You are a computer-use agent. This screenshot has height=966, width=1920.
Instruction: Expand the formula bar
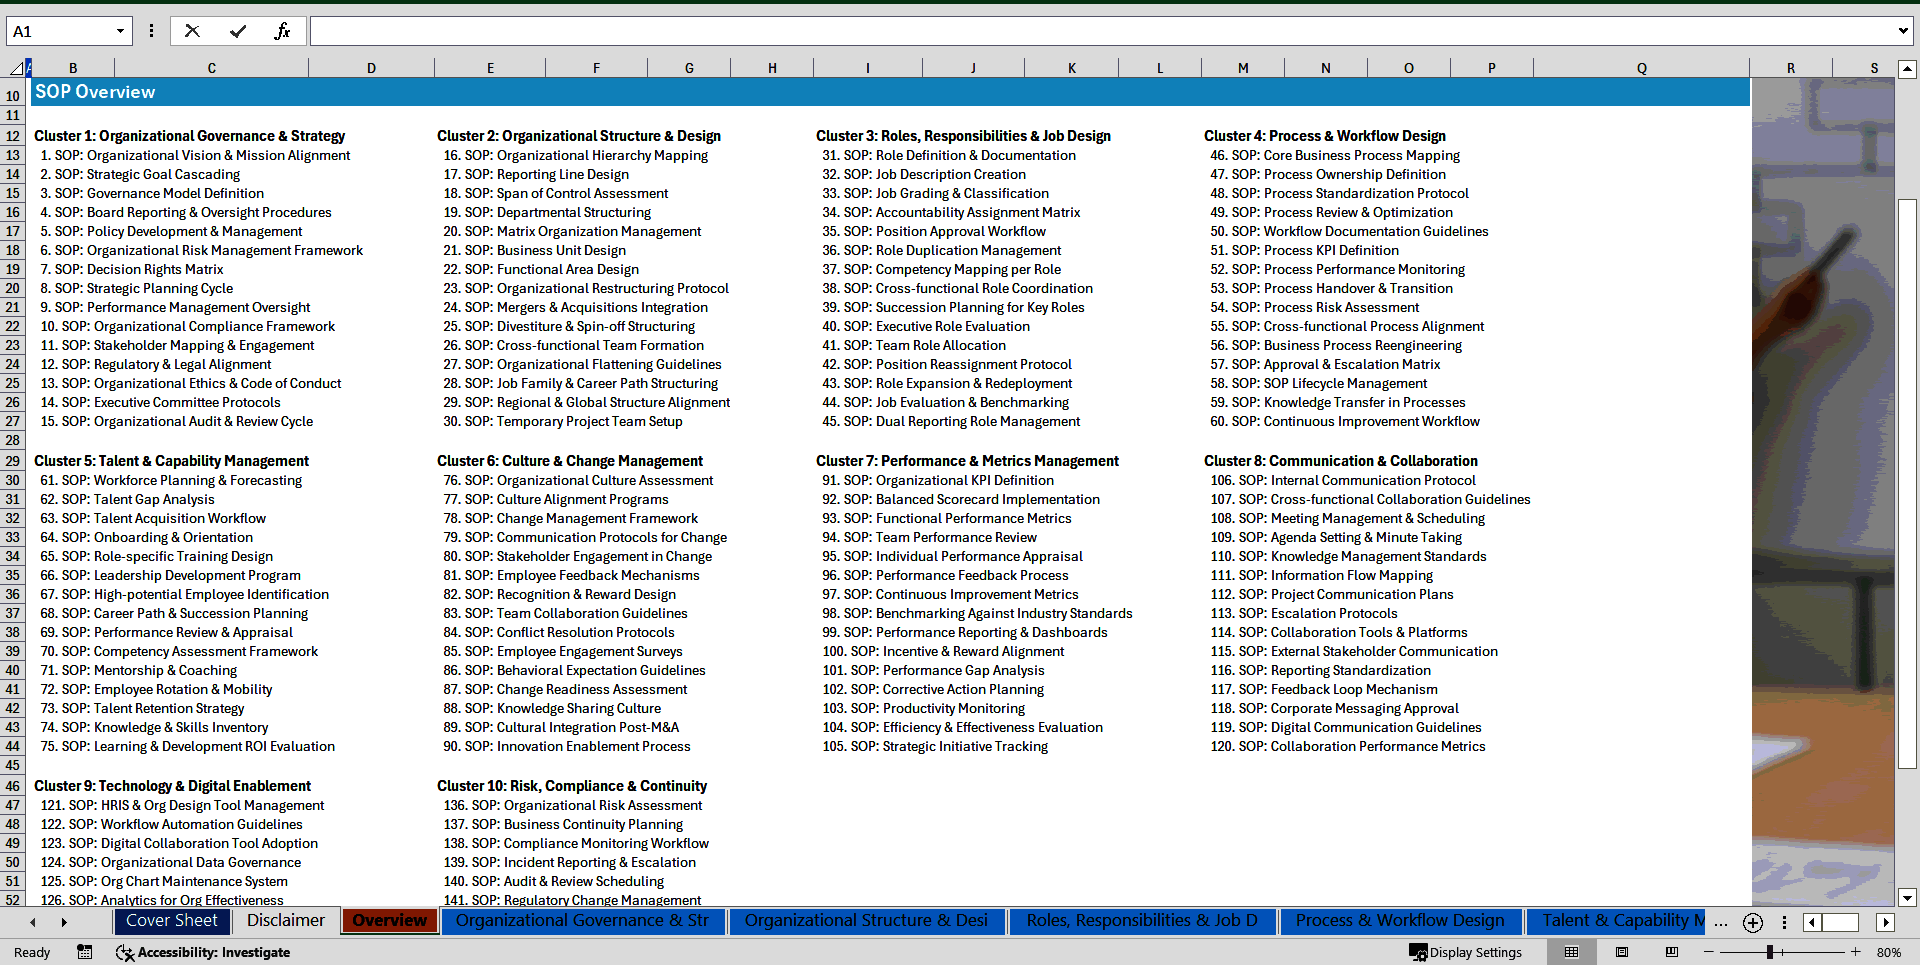point(1902,31)
